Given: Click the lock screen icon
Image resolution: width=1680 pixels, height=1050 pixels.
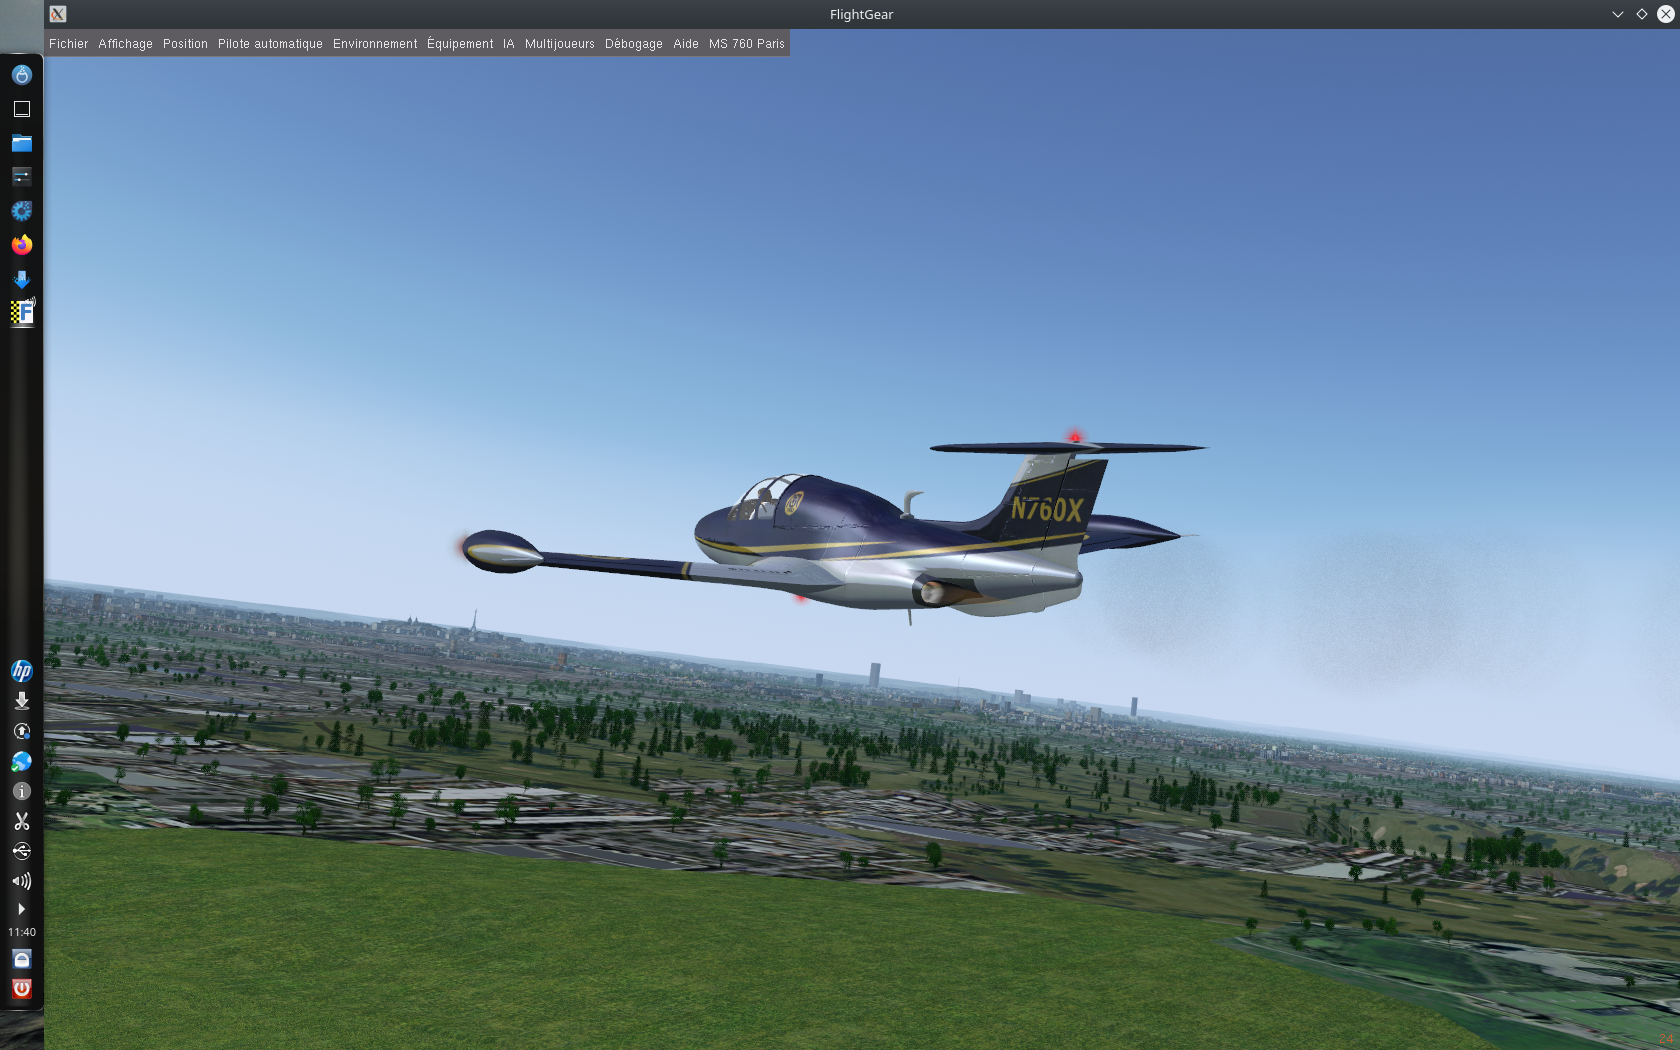Looking at the screenshot, I should 22,959.
